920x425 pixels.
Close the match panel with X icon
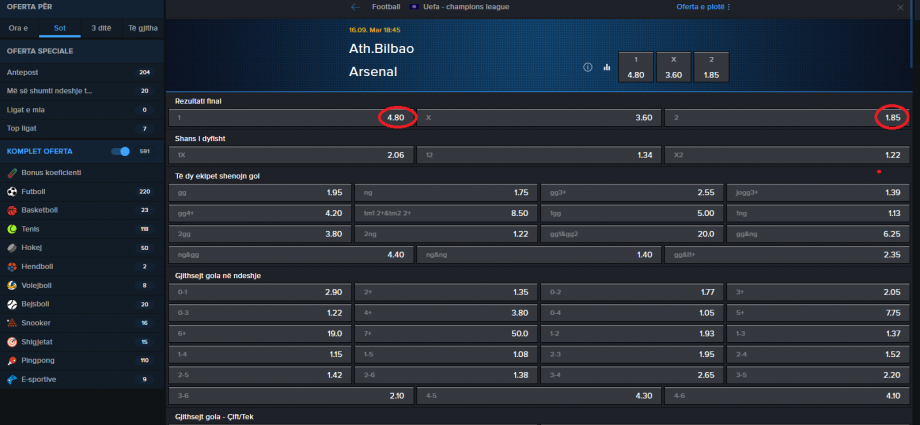[900, 7]
